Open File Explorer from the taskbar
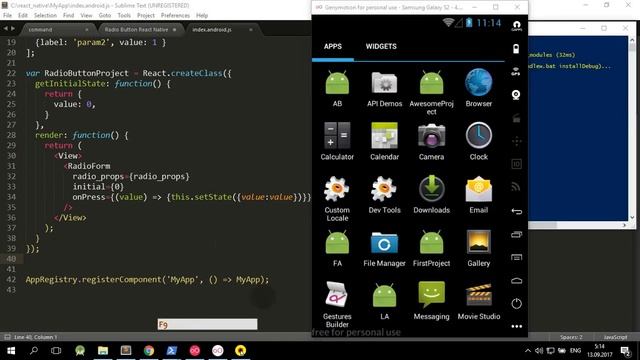Viewport: 640px width, 360px height. pos(103,351)
